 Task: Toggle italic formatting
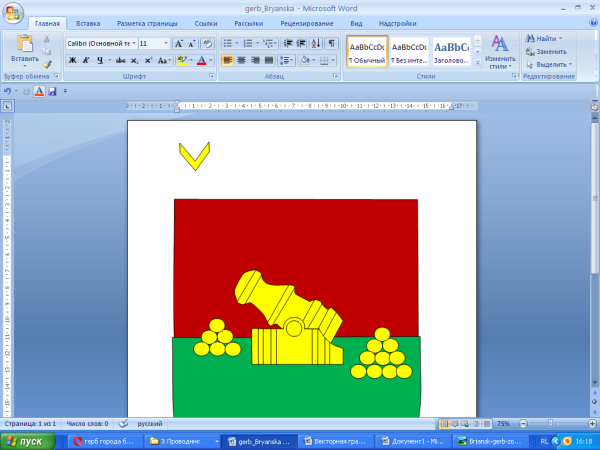point(88,60)
